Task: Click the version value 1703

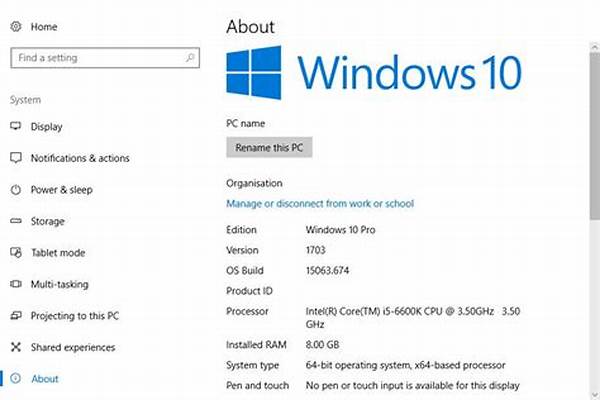Action: point(315,250)
